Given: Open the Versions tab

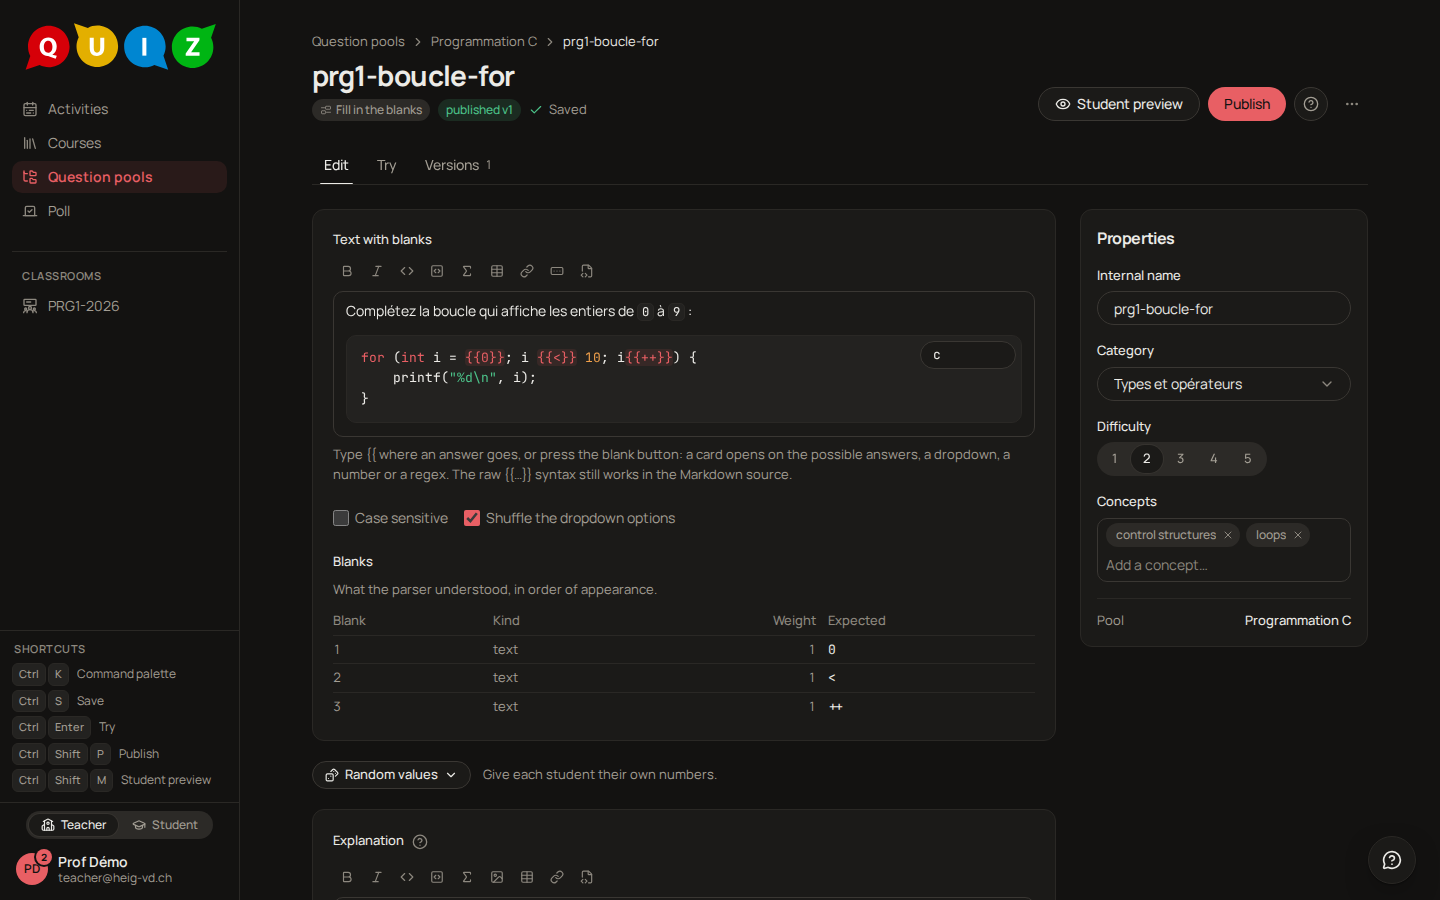Looking at the screenshot, I should coord(458,165).
